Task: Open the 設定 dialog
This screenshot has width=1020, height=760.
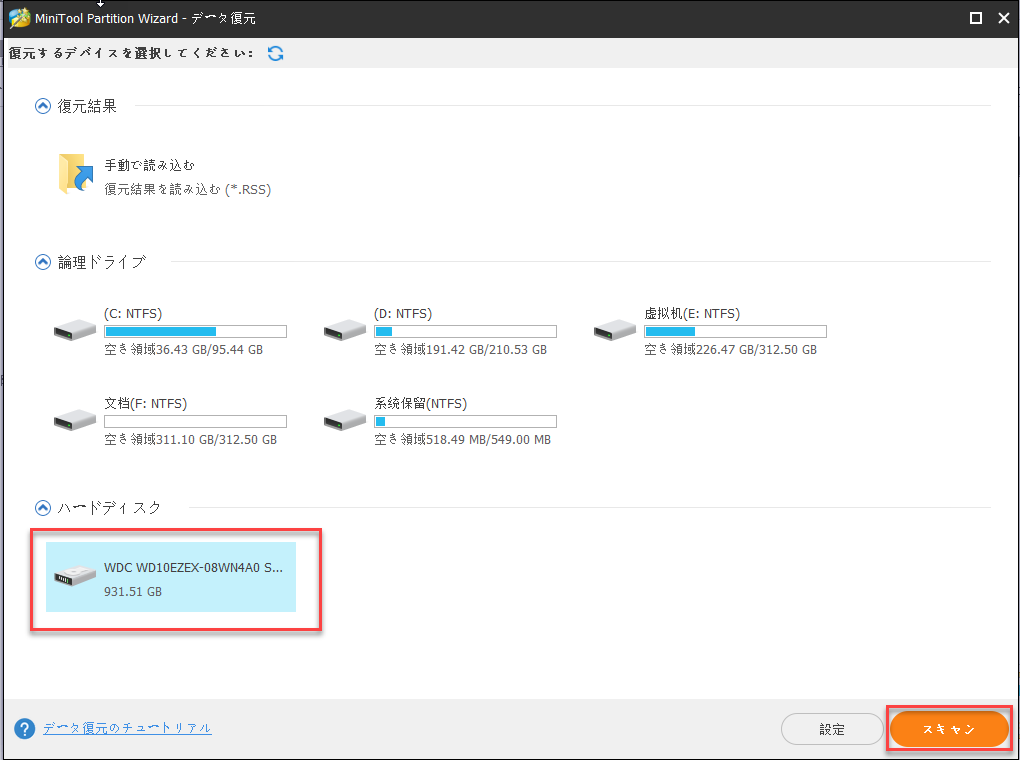Action: (832, 729)
